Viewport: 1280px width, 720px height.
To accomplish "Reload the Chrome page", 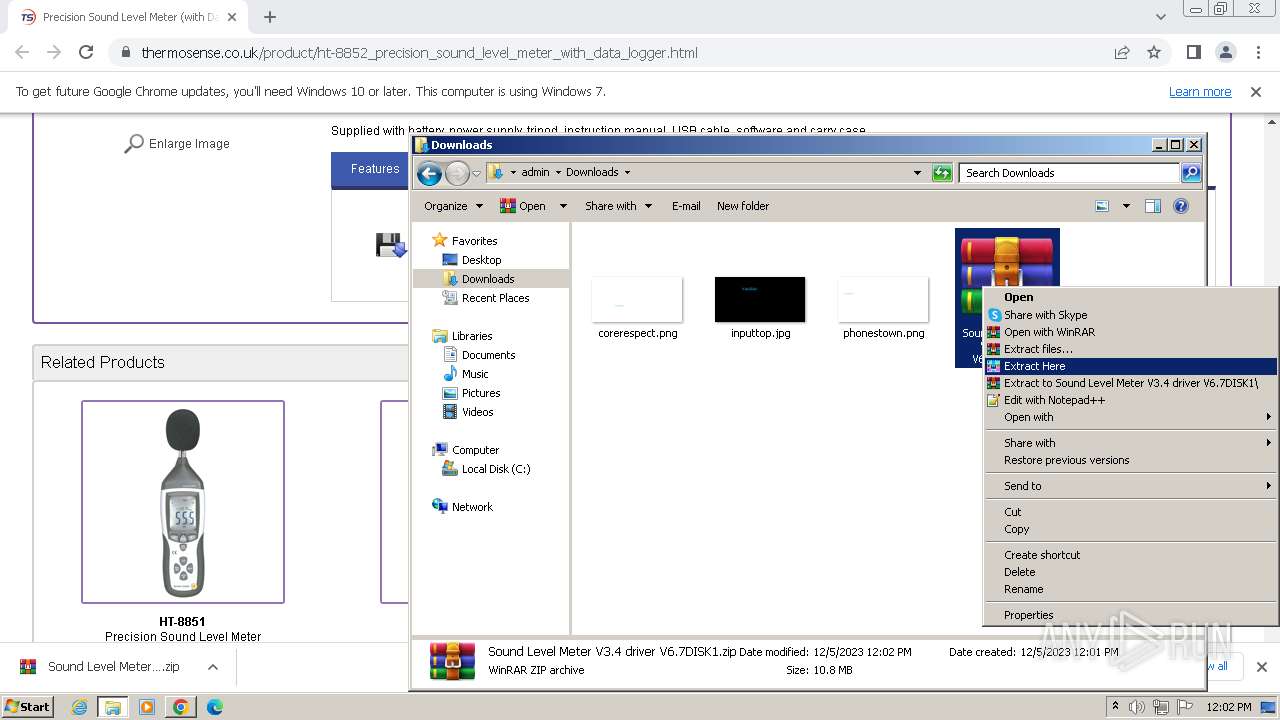I will [86, 53].
